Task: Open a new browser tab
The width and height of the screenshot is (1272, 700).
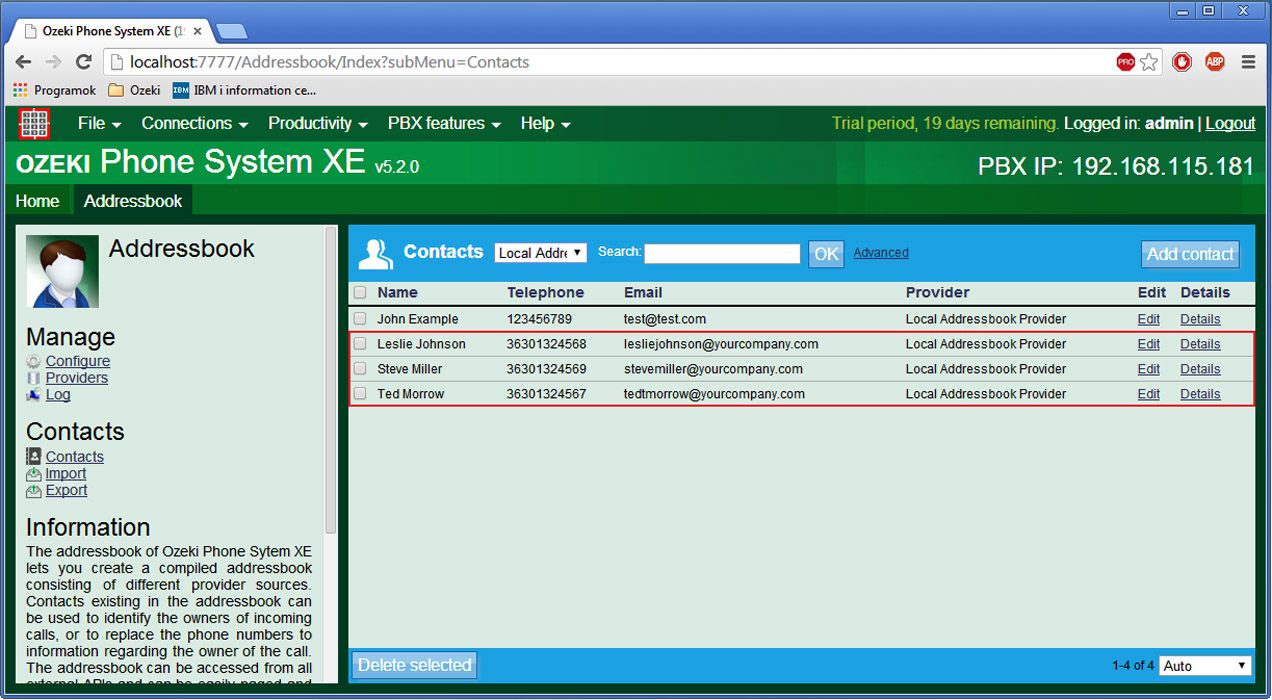Action: tap(231, 31)
